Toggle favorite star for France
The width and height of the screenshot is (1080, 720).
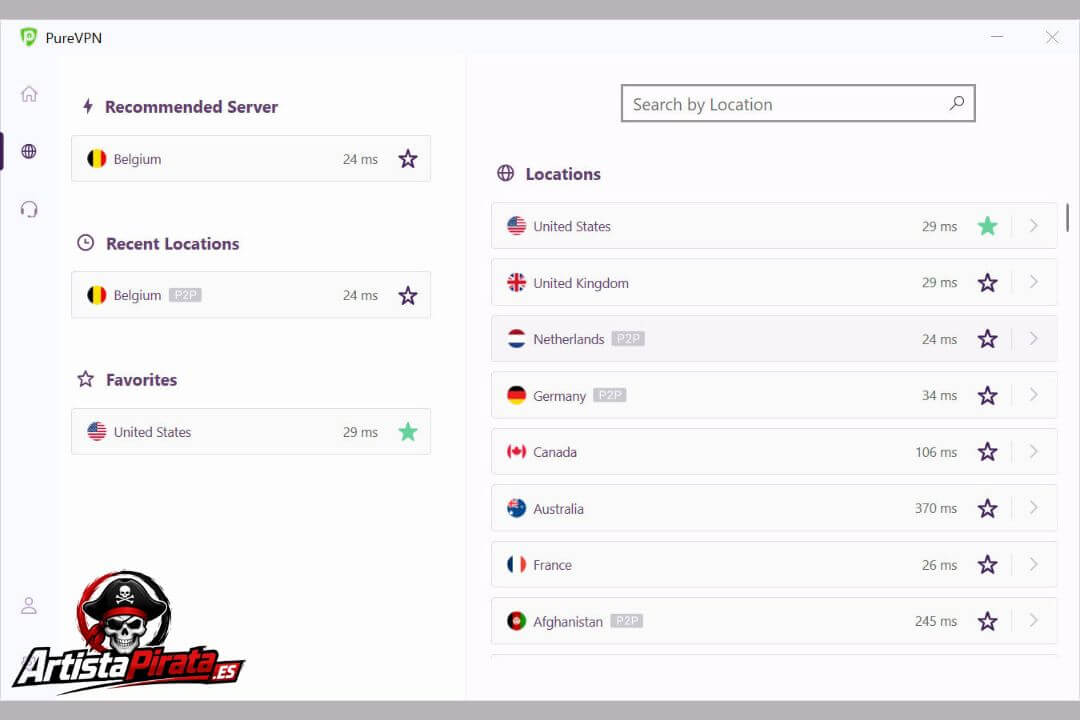(988, 565)
